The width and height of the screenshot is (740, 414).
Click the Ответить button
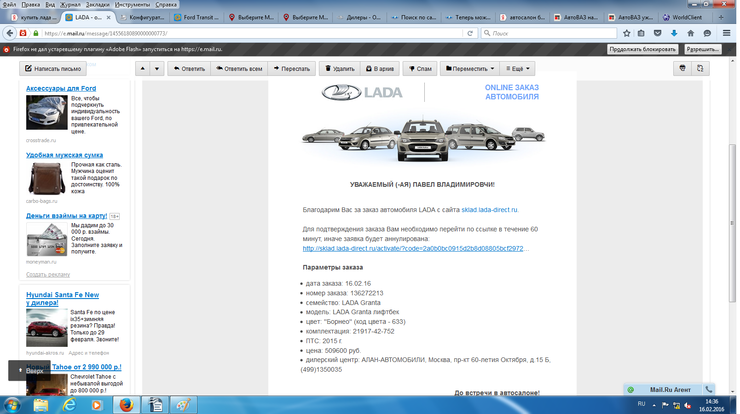[x=189, y=68]
